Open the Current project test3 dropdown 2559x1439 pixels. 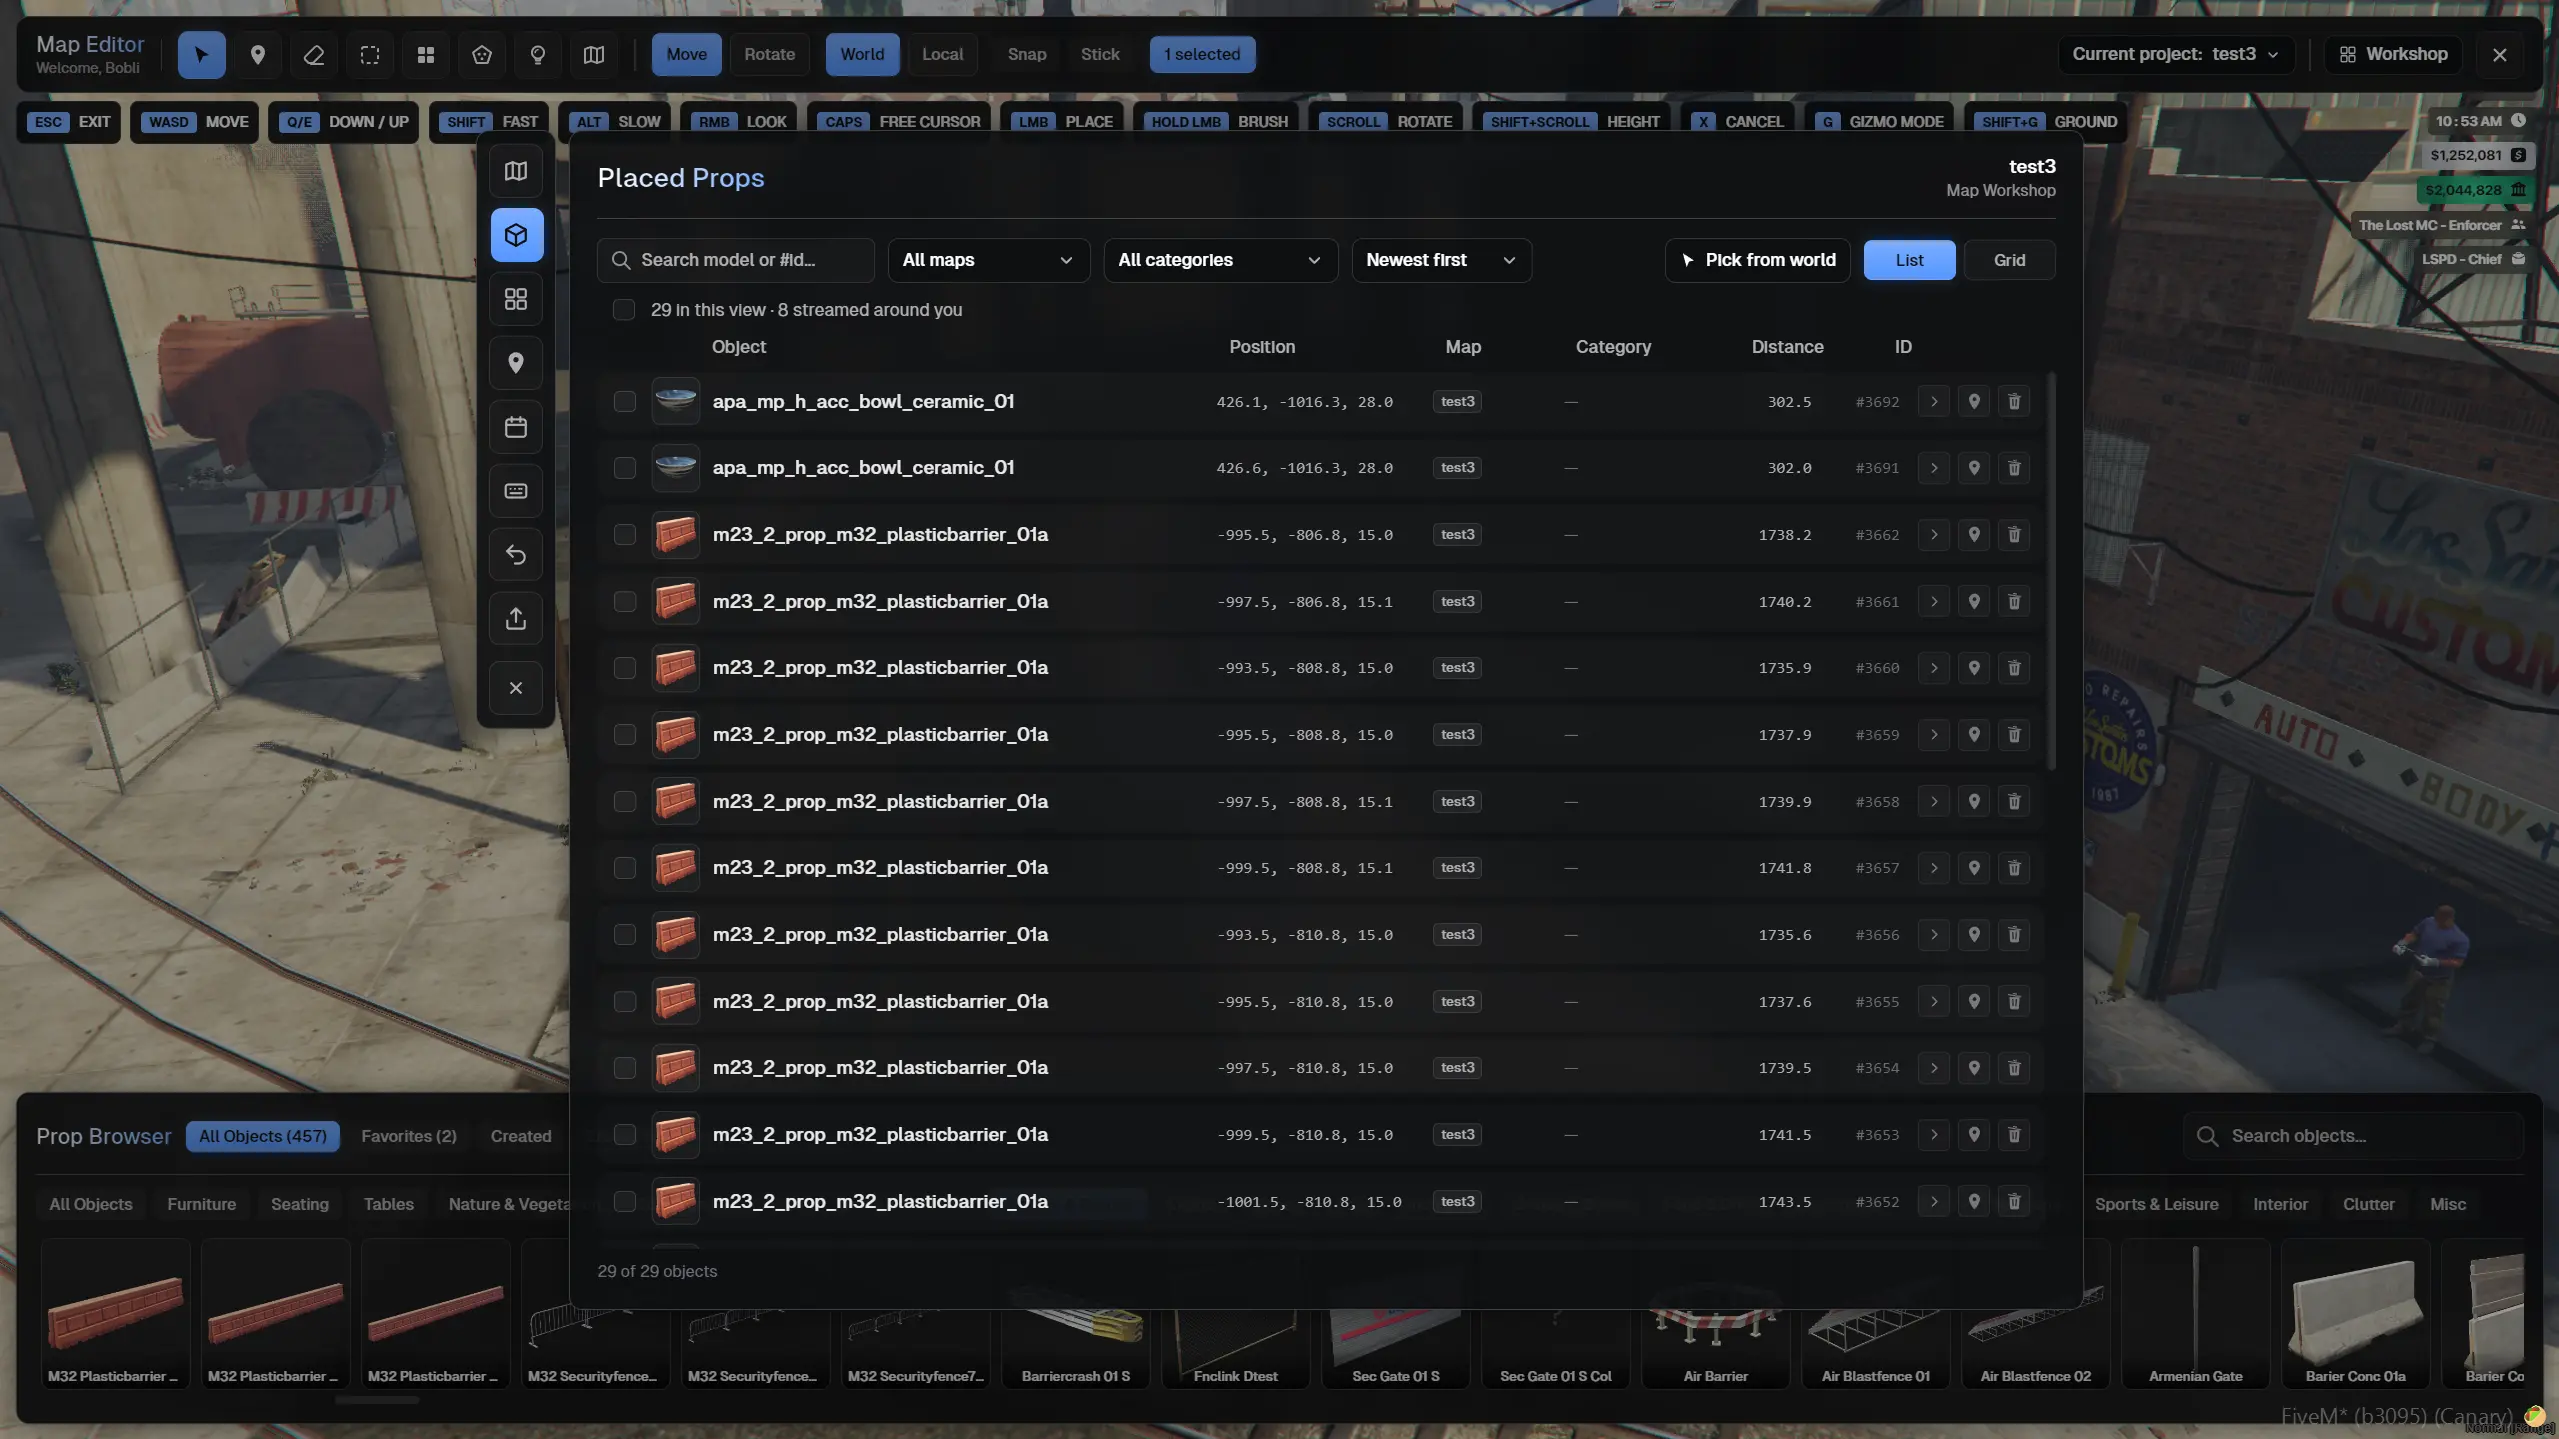tap(2175, 54)
